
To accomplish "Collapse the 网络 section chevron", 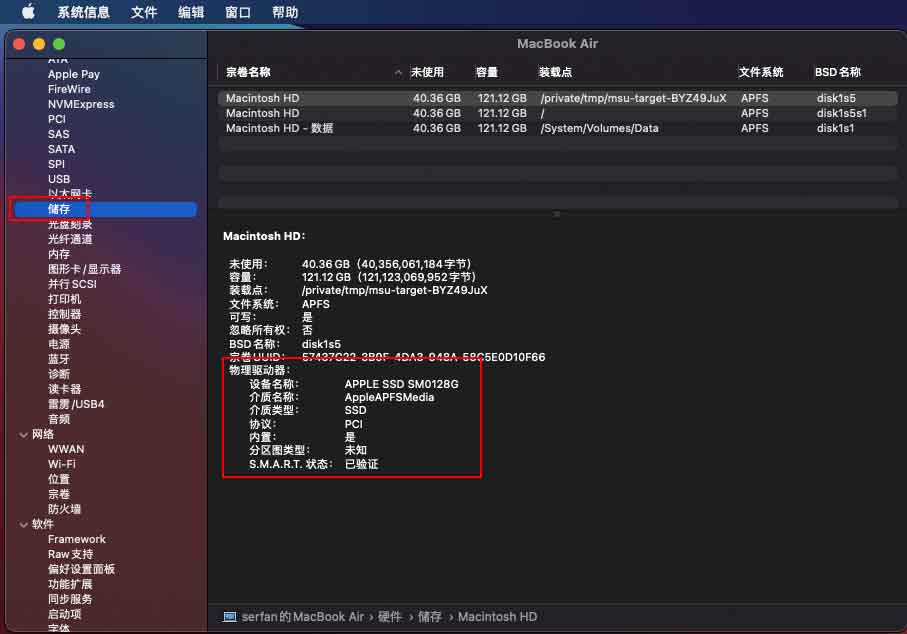I will (24, 435).
